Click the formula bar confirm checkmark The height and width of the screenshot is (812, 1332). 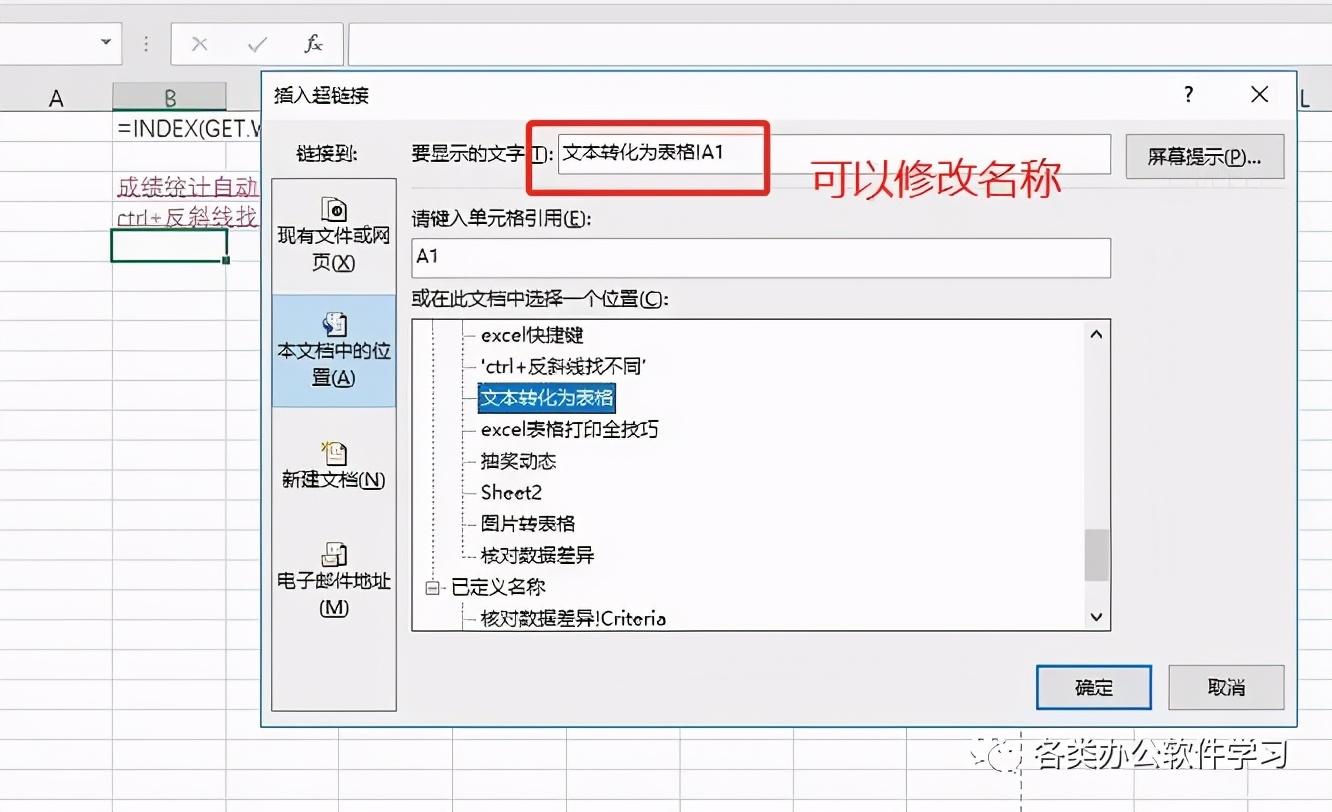click(257, 44)
